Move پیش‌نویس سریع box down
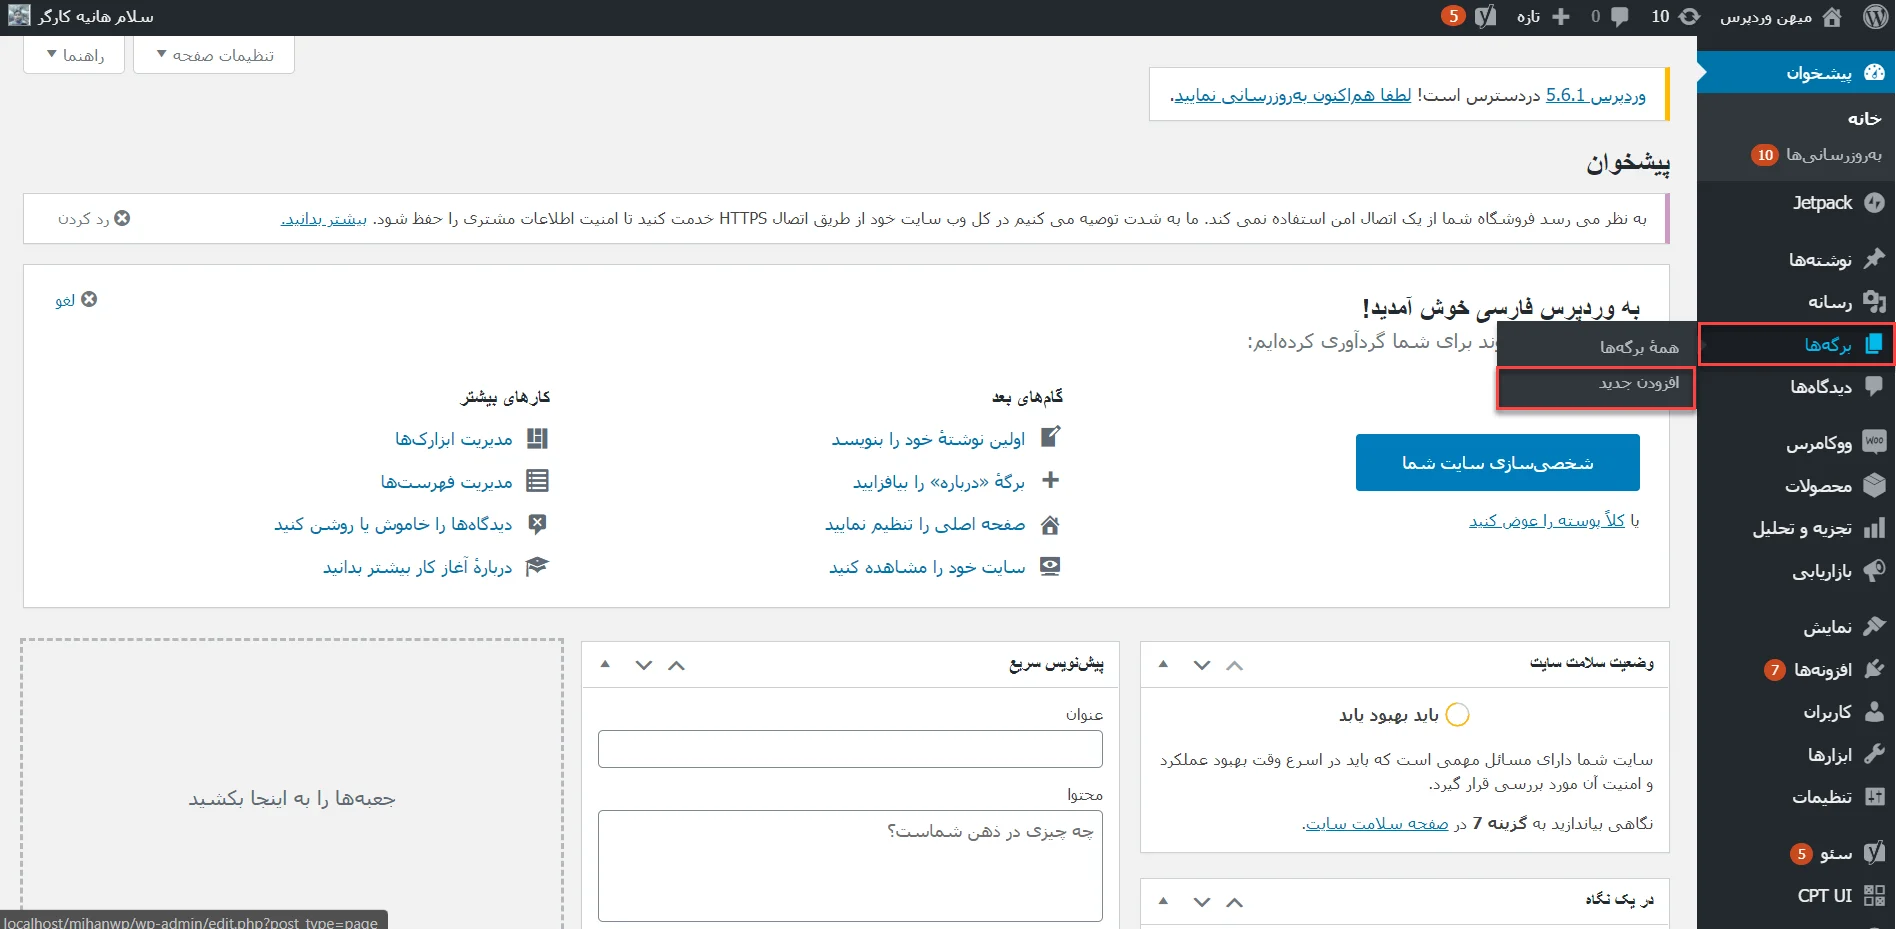 pyautogui.click(x=644, y=665)
